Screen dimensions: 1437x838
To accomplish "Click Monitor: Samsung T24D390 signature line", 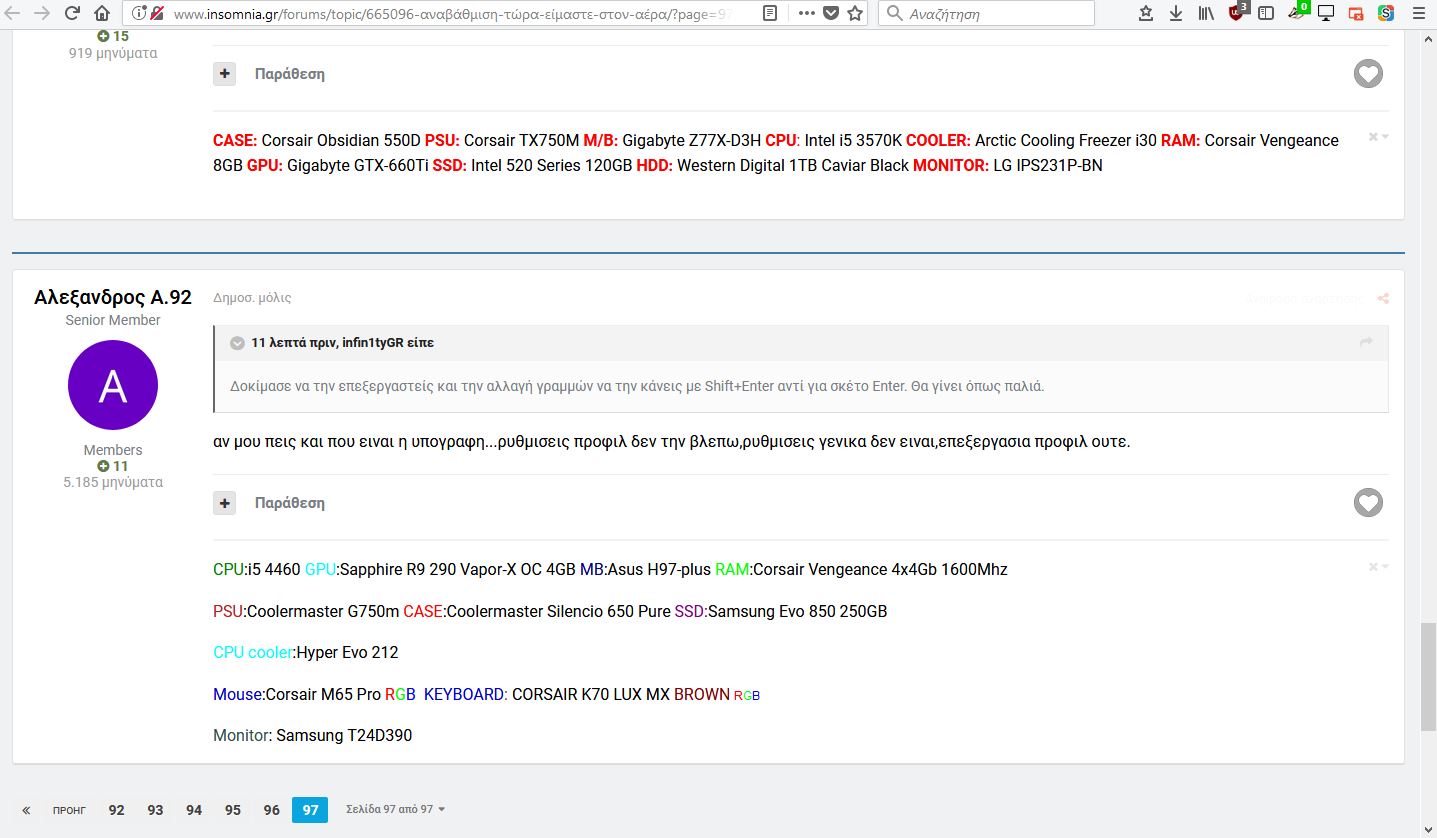I will tap(313, 736).
